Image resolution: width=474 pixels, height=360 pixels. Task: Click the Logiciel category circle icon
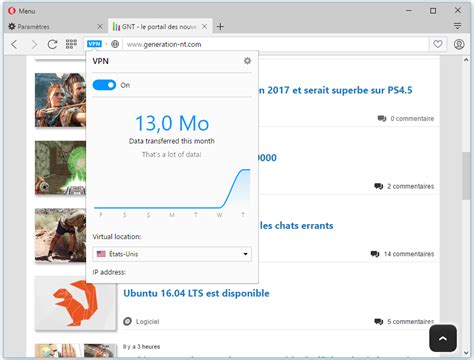(x=127, y=322)
